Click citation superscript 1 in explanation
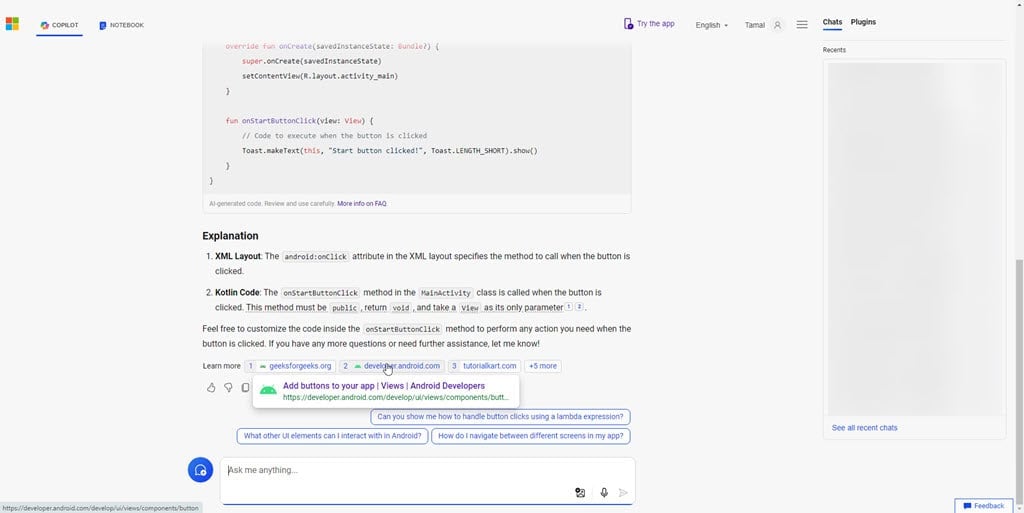This screenshot has height=513, width=1024. click(x=569, y=307)
